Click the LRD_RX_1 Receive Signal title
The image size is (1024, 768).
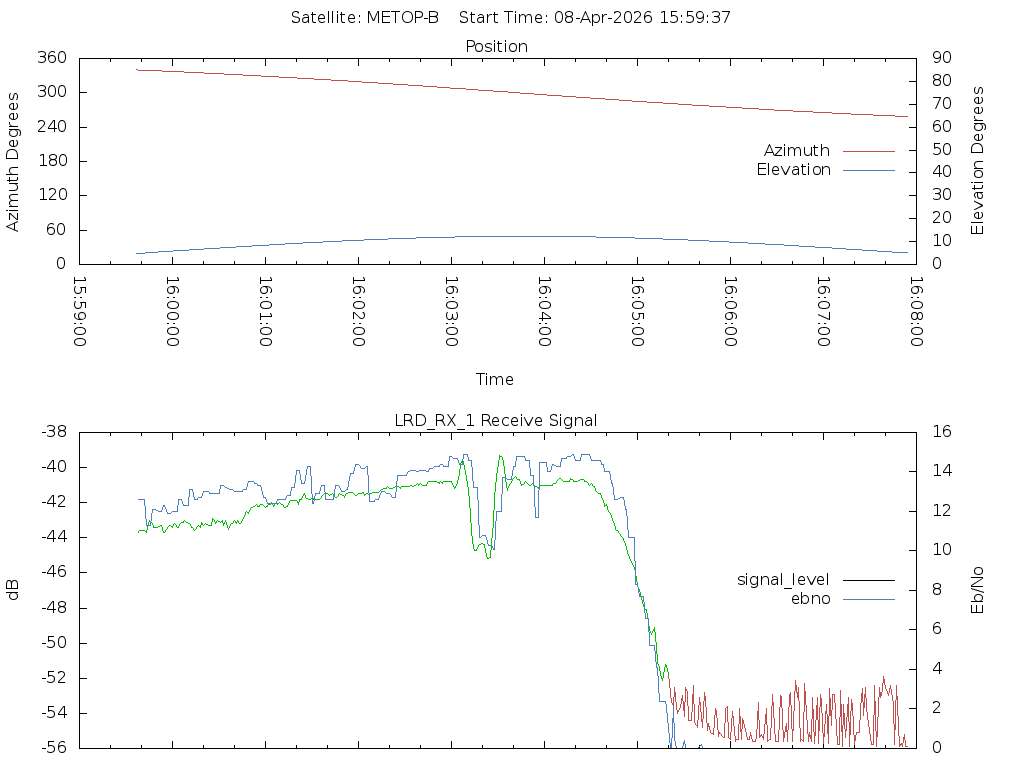[496, 421]
